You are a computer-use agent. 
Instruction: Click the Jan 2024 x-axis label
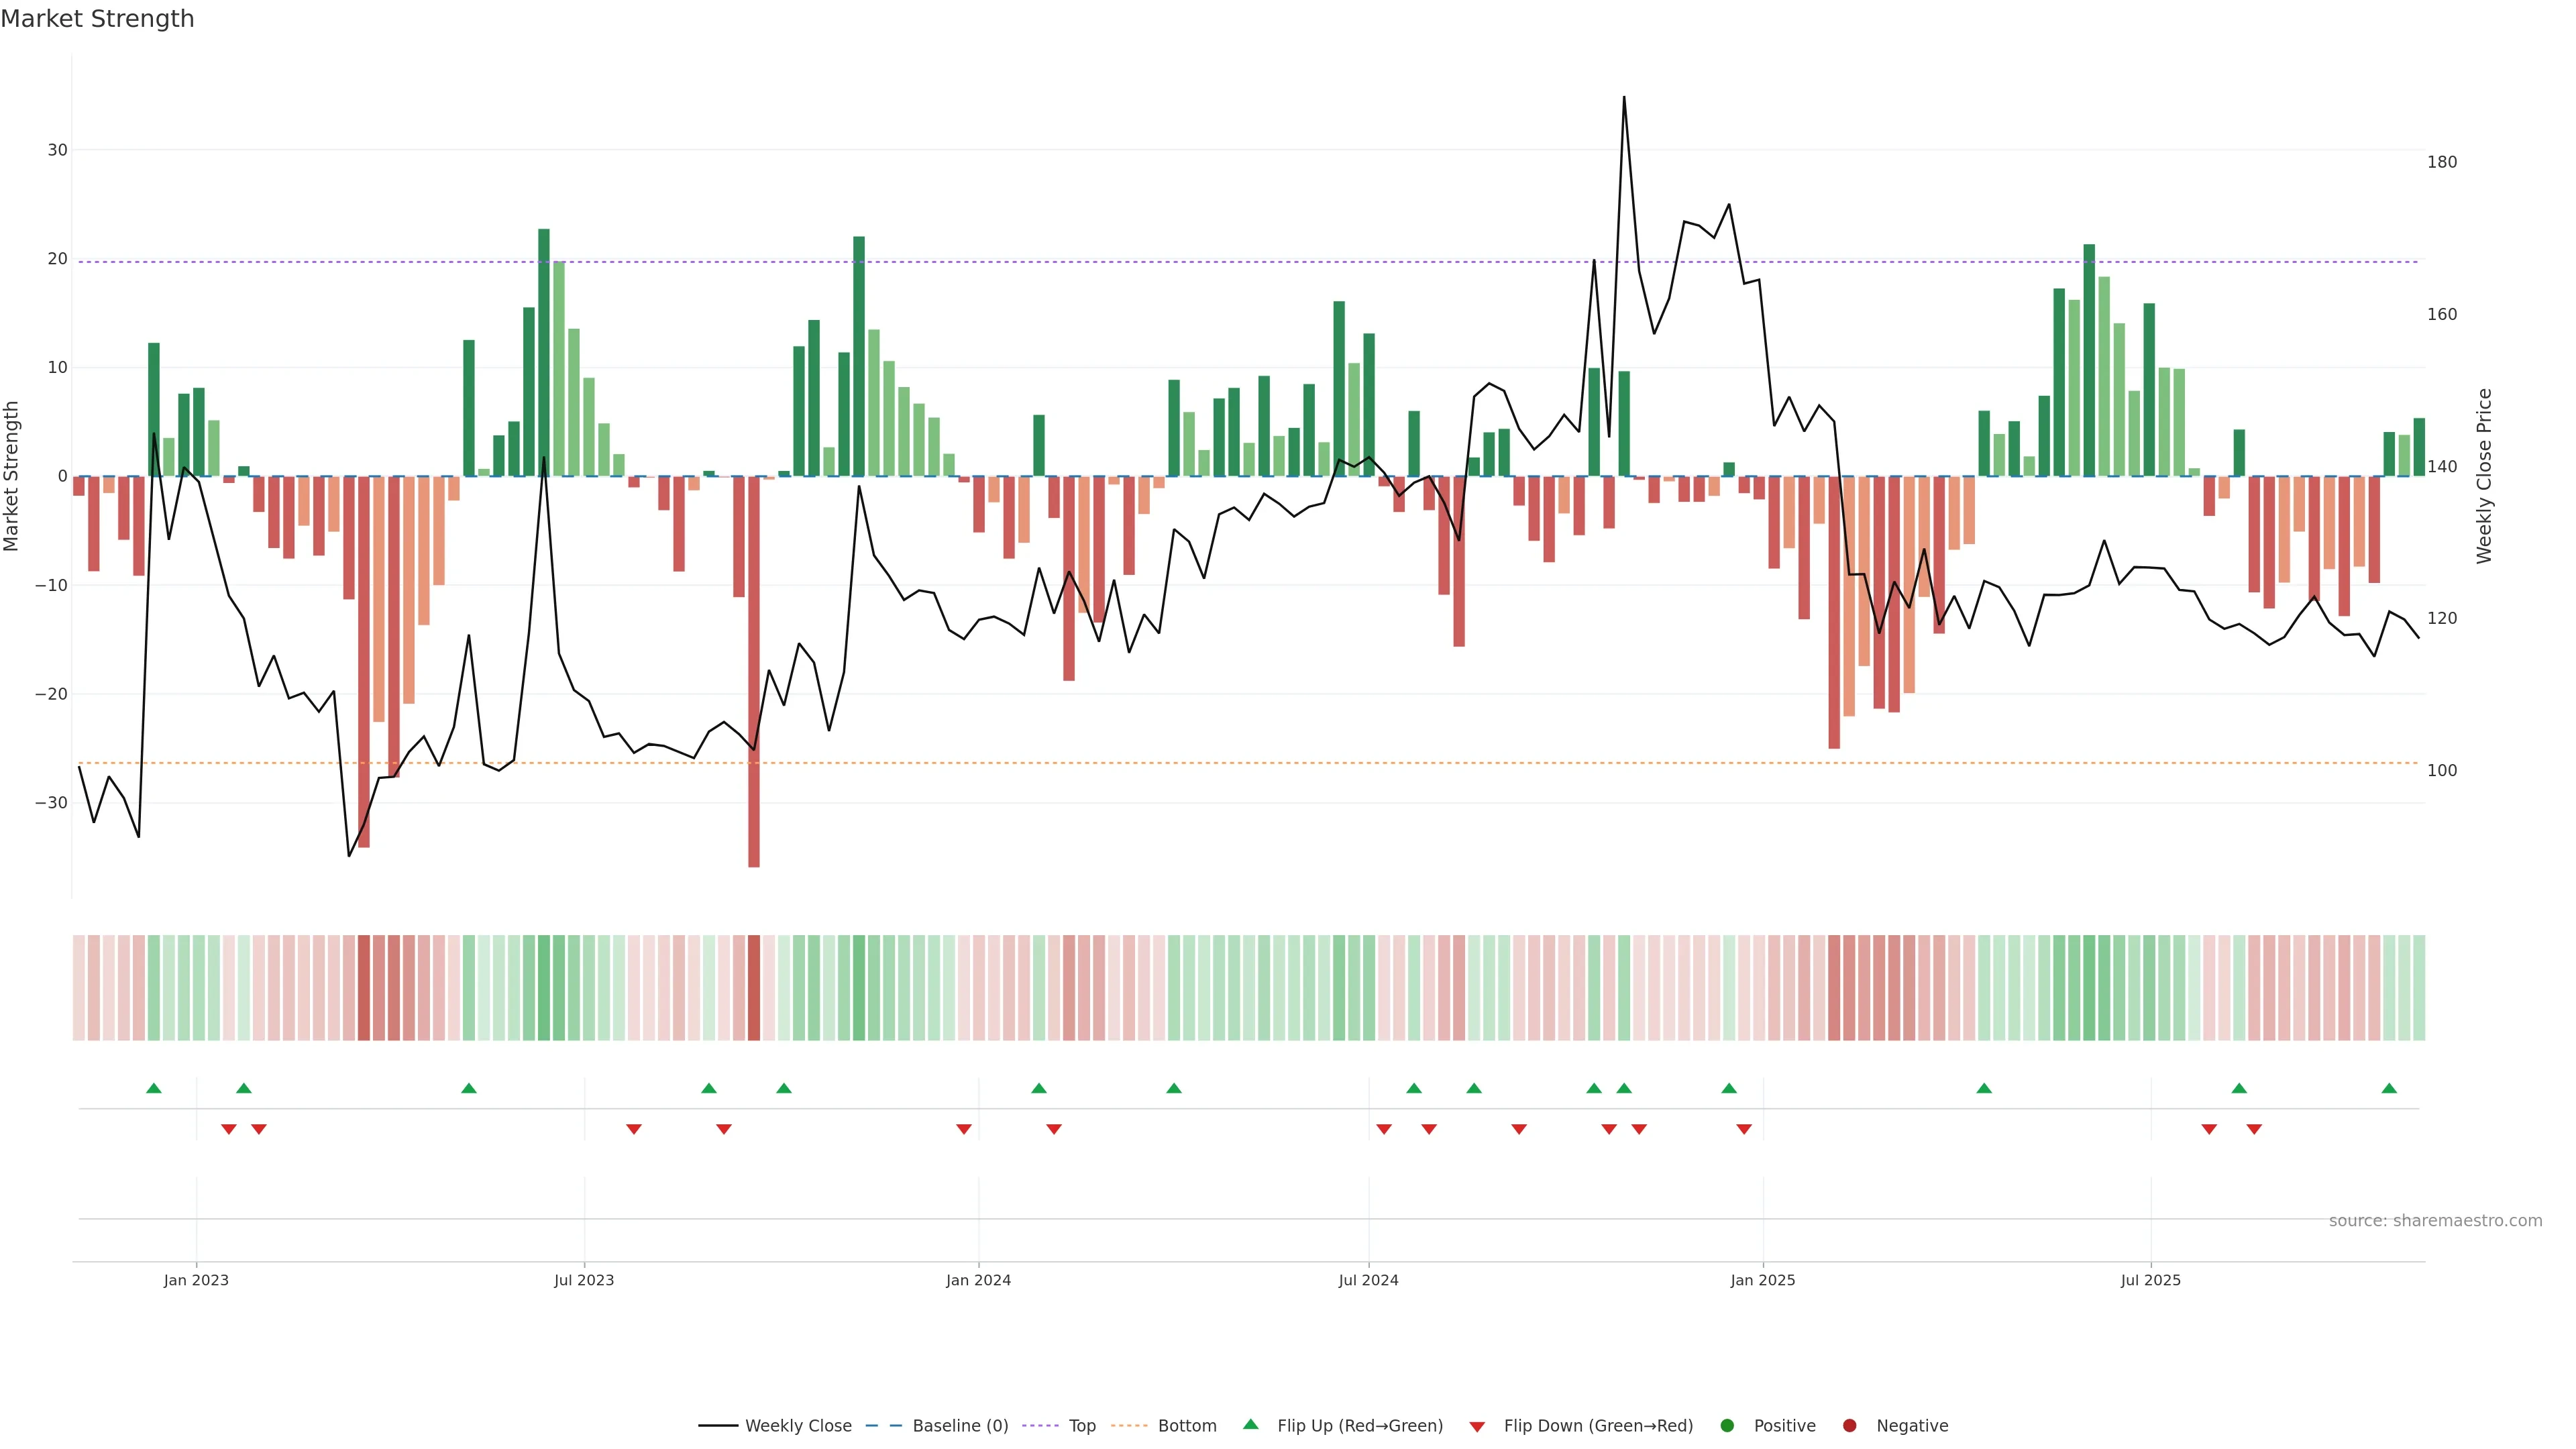[x=978, y=1280]
